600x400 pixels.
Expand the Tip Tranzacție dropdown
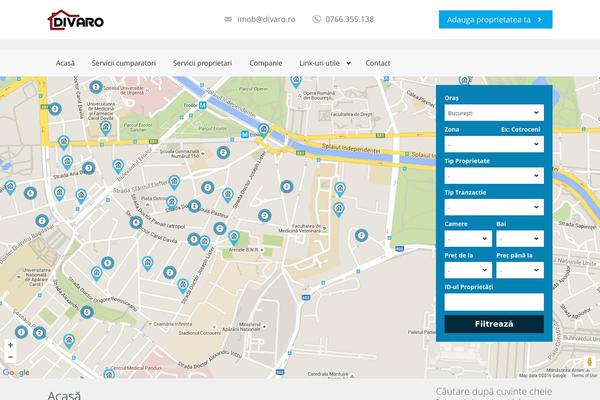(494, 207)
